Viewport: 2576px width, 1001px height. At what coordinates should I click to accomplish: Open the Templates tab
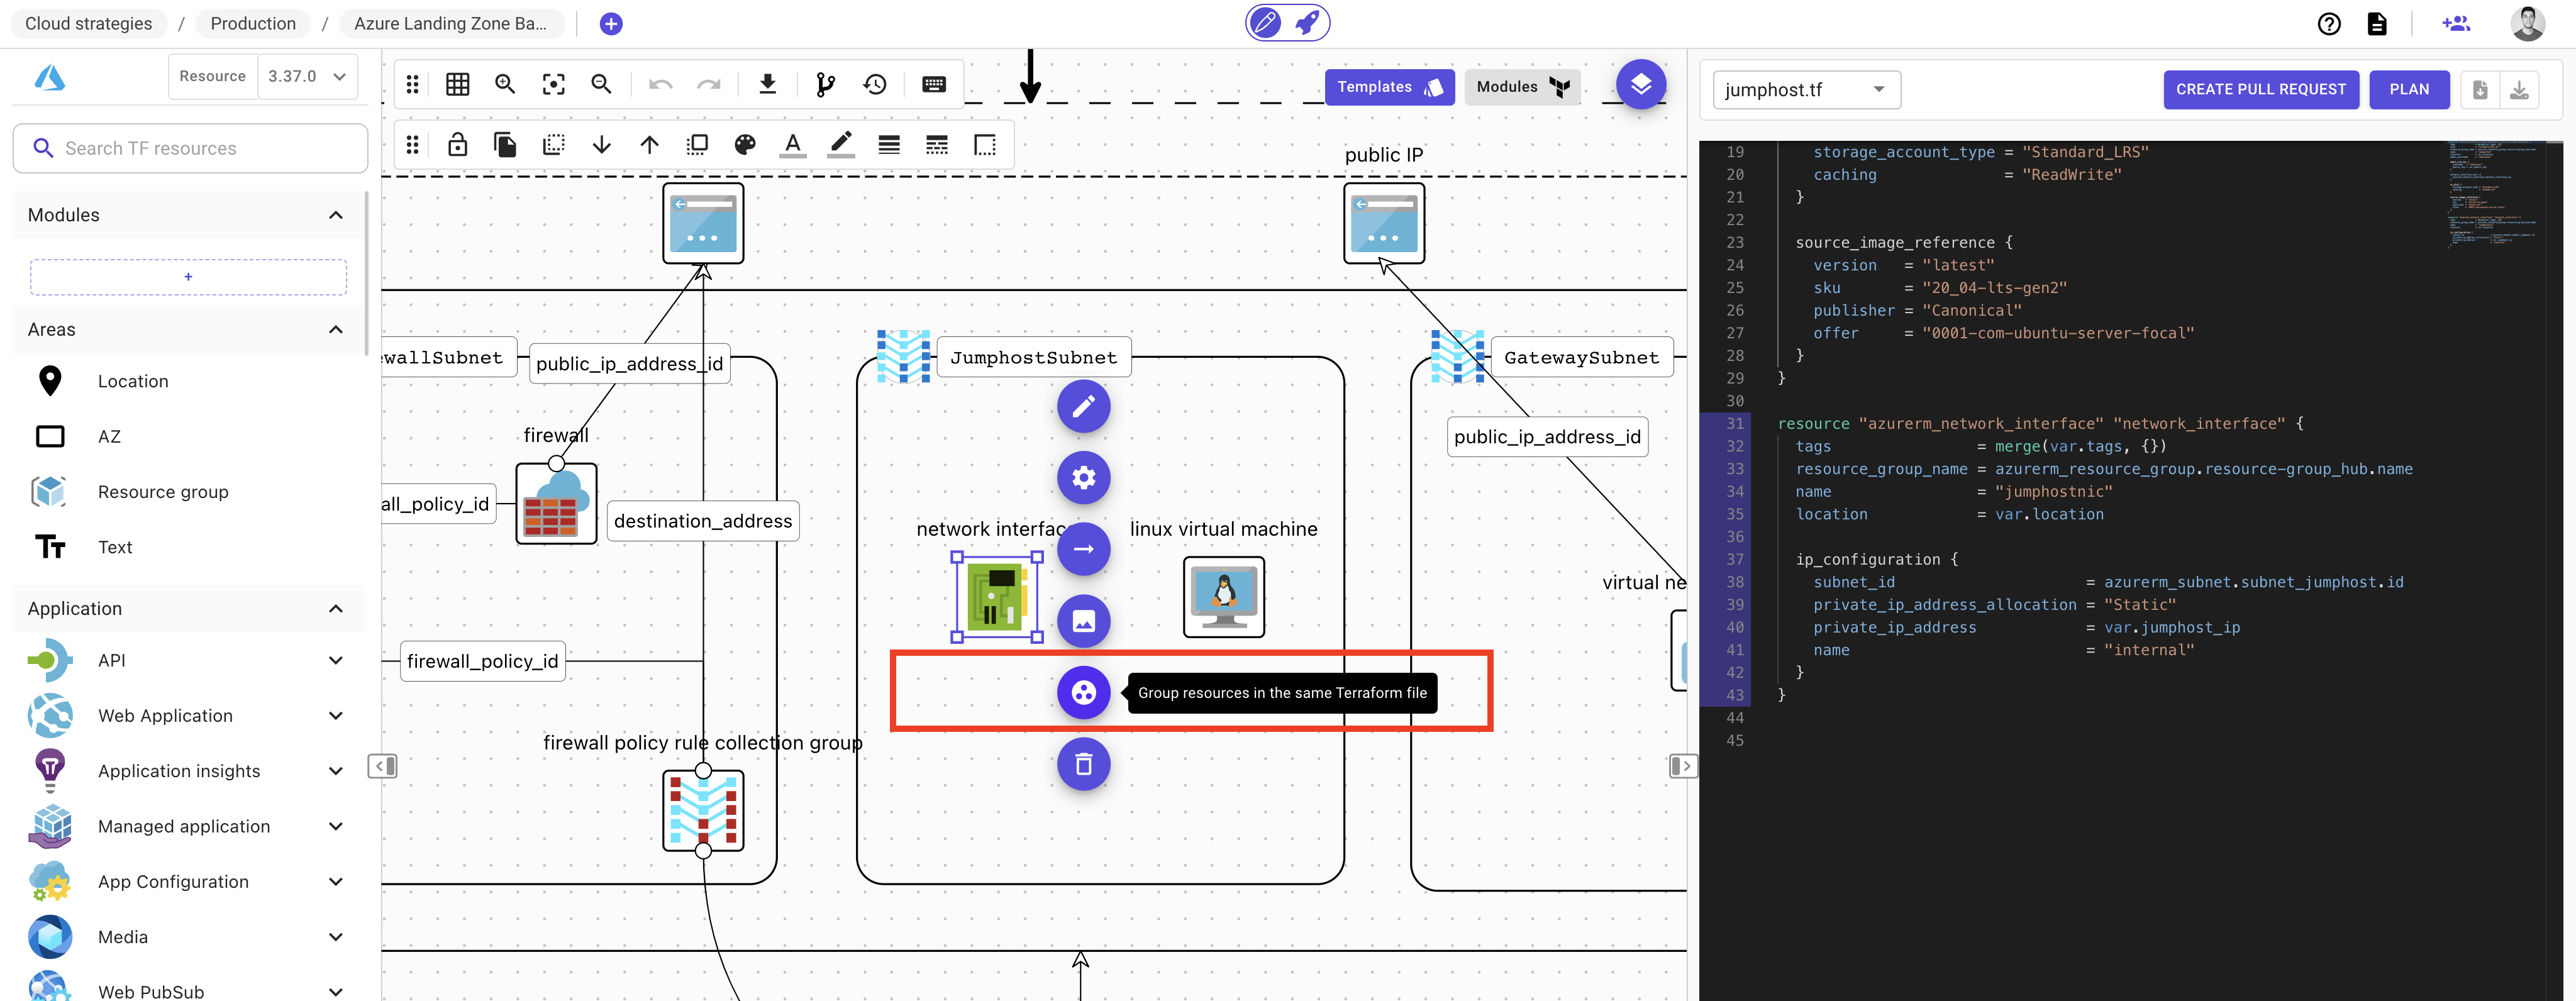point(1388,87)
